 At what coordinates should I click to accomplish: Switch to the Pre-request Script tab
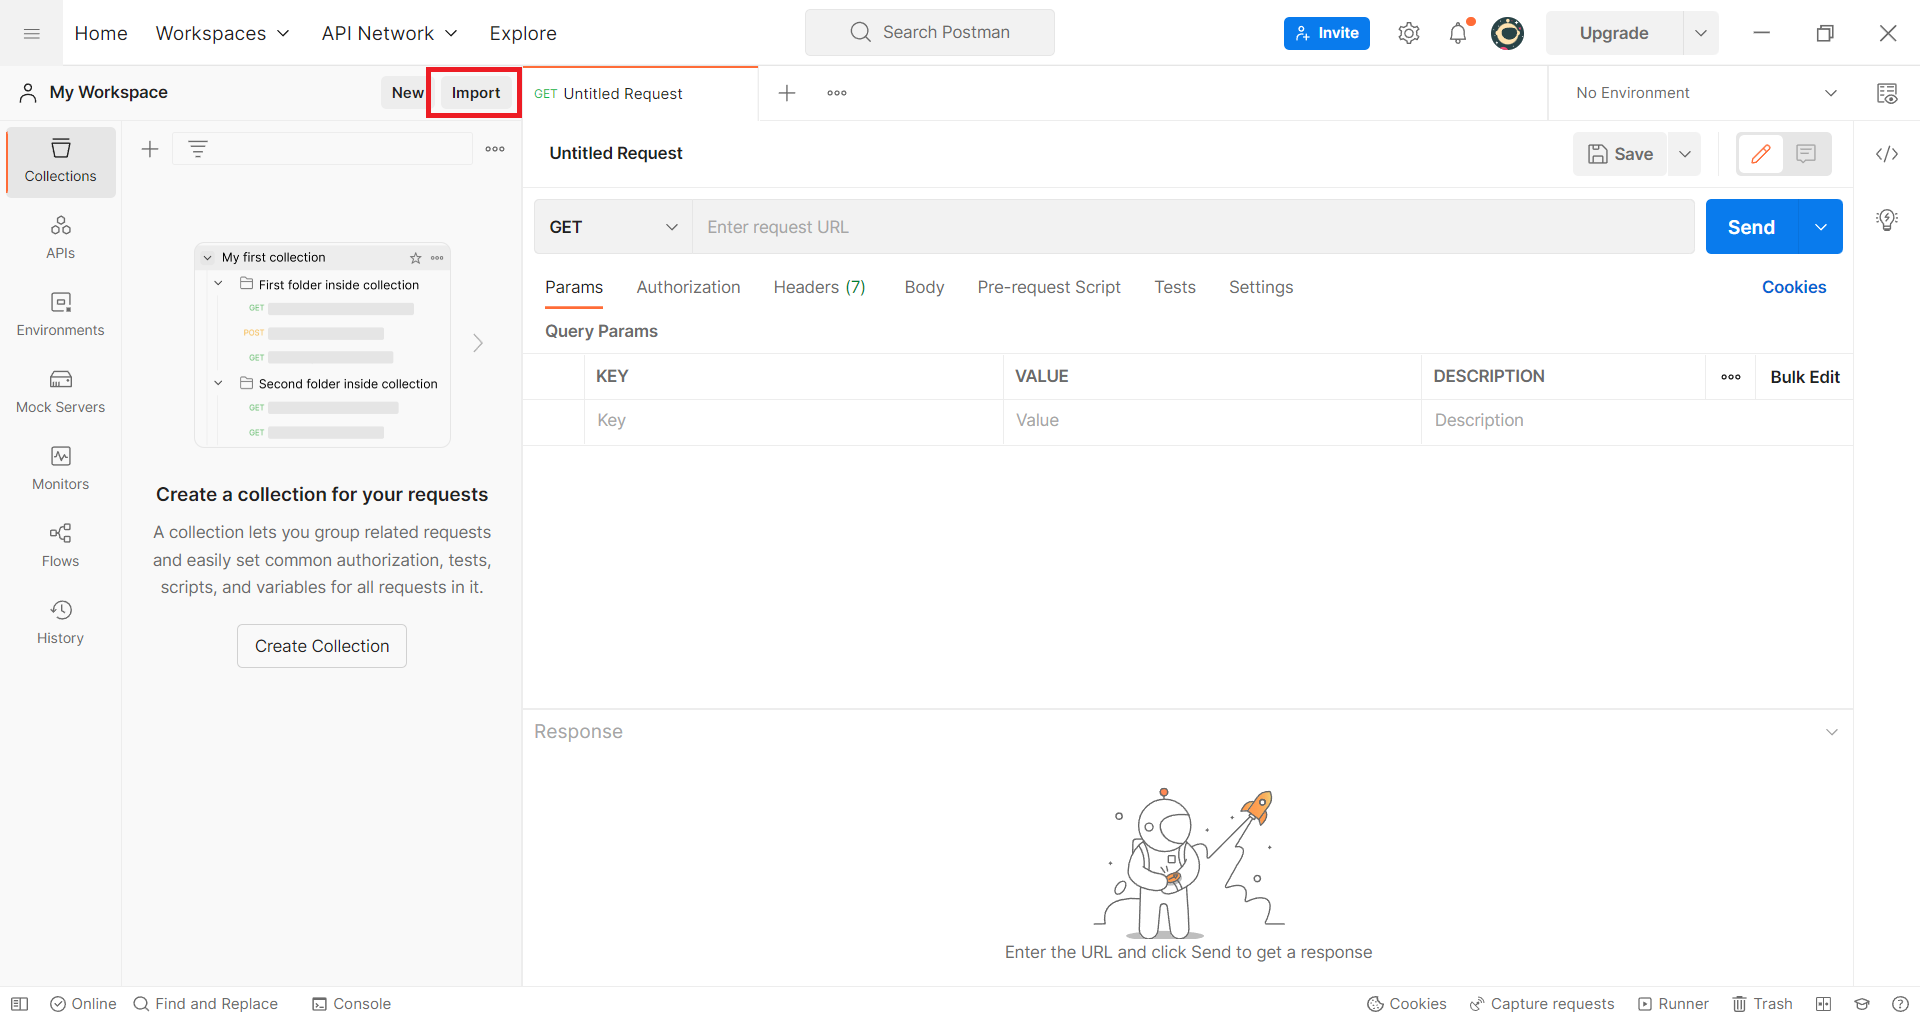[x=1049, y=287]
